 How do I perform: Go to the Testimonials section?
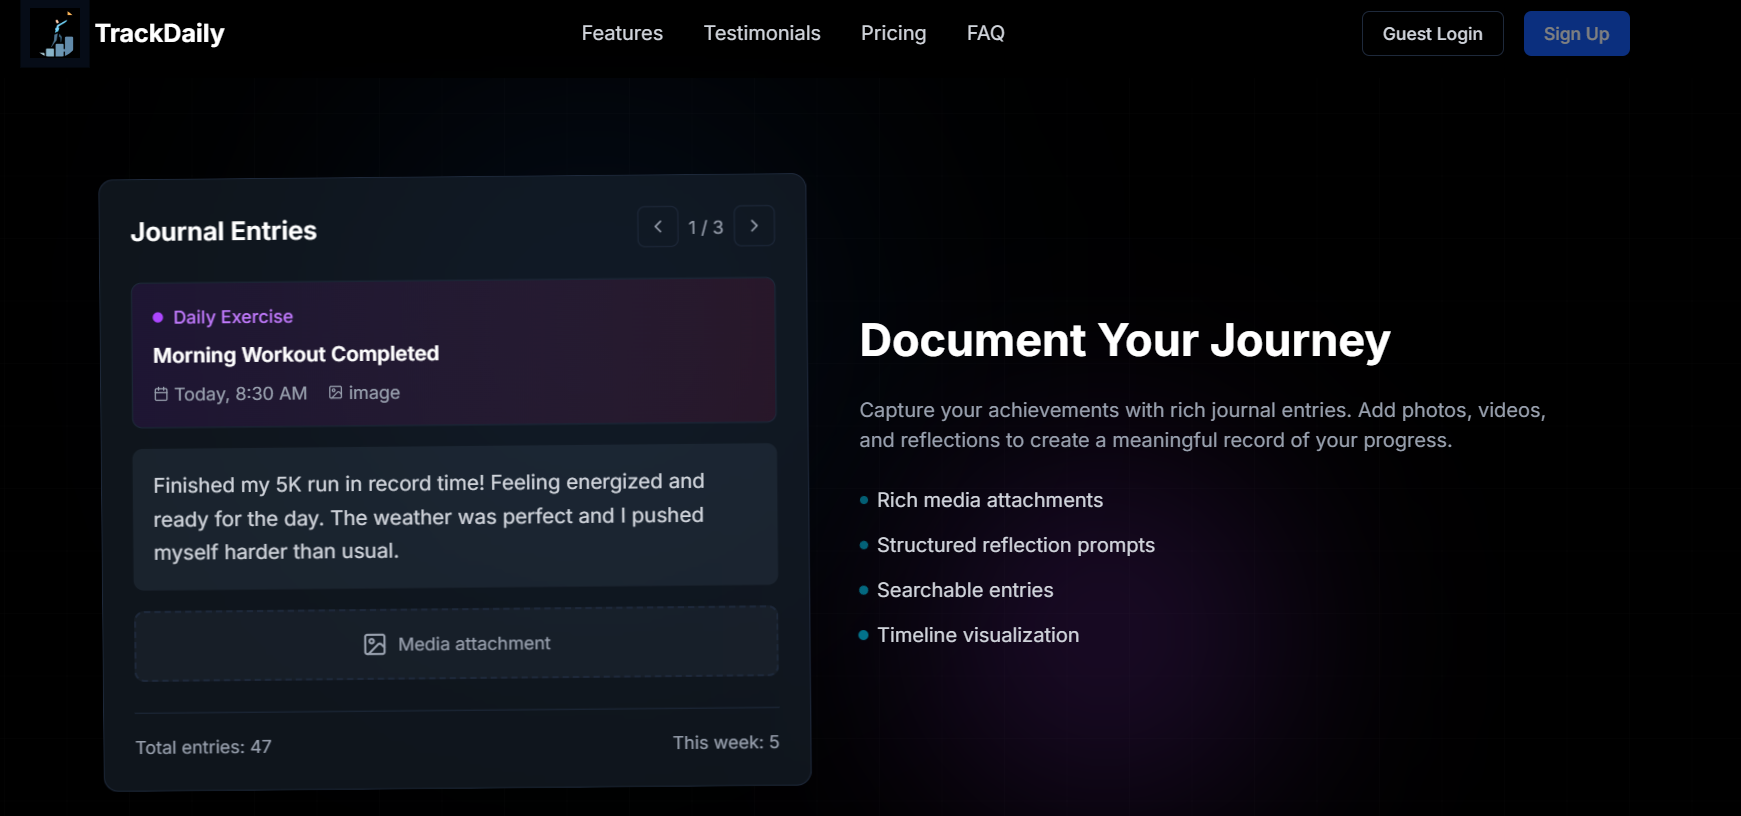pyautogui.click(x=762, y=33)
